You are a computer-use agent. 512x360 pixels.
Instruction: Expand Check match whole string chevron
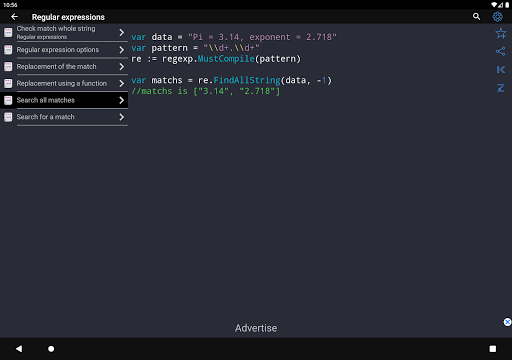pyautogui.click(x=122, y=32)
